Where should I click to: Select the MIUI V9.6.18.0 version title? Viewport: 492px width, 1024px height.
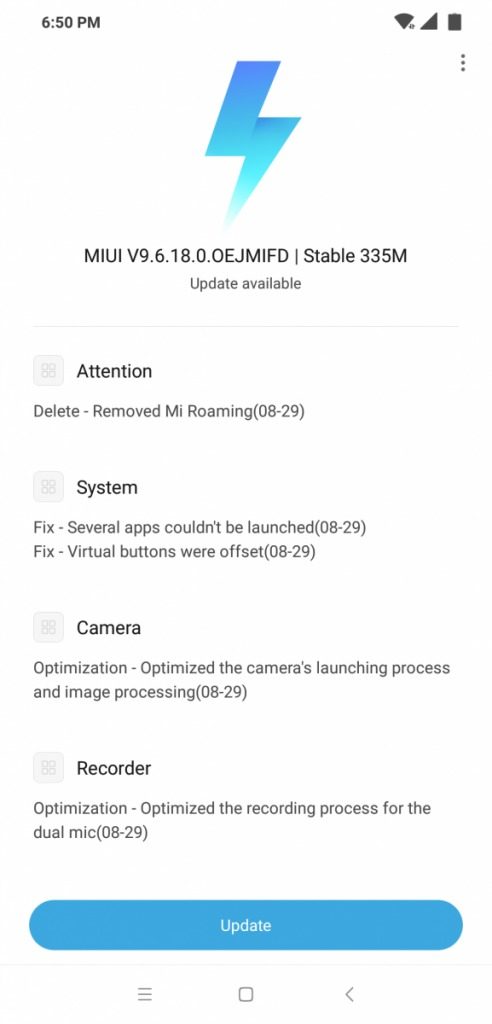pyautogui.click(x=246, y=255)
